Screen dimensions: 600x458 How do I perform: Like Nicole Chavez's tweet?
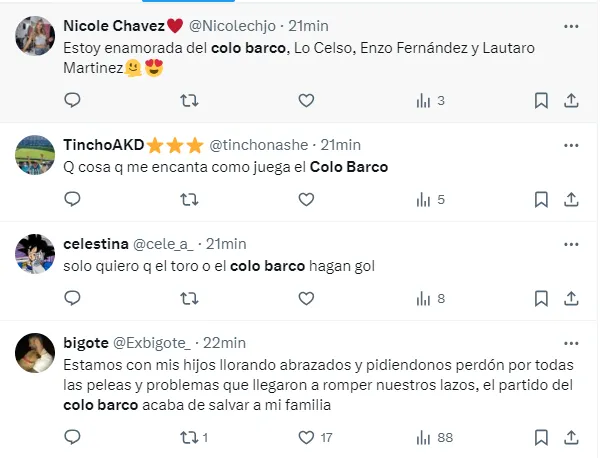(306, 100)
